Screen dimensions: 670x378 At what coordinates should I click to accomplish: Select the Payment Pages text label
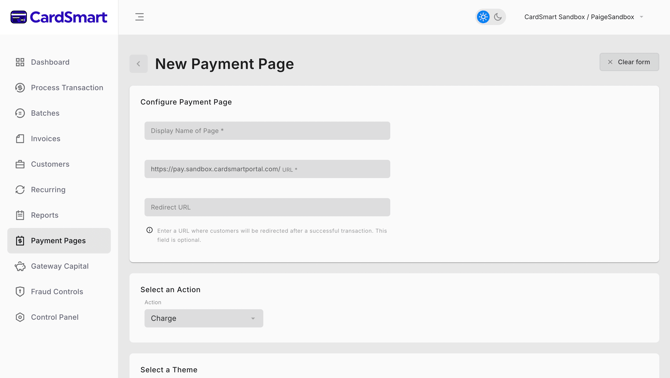point(58,241)
